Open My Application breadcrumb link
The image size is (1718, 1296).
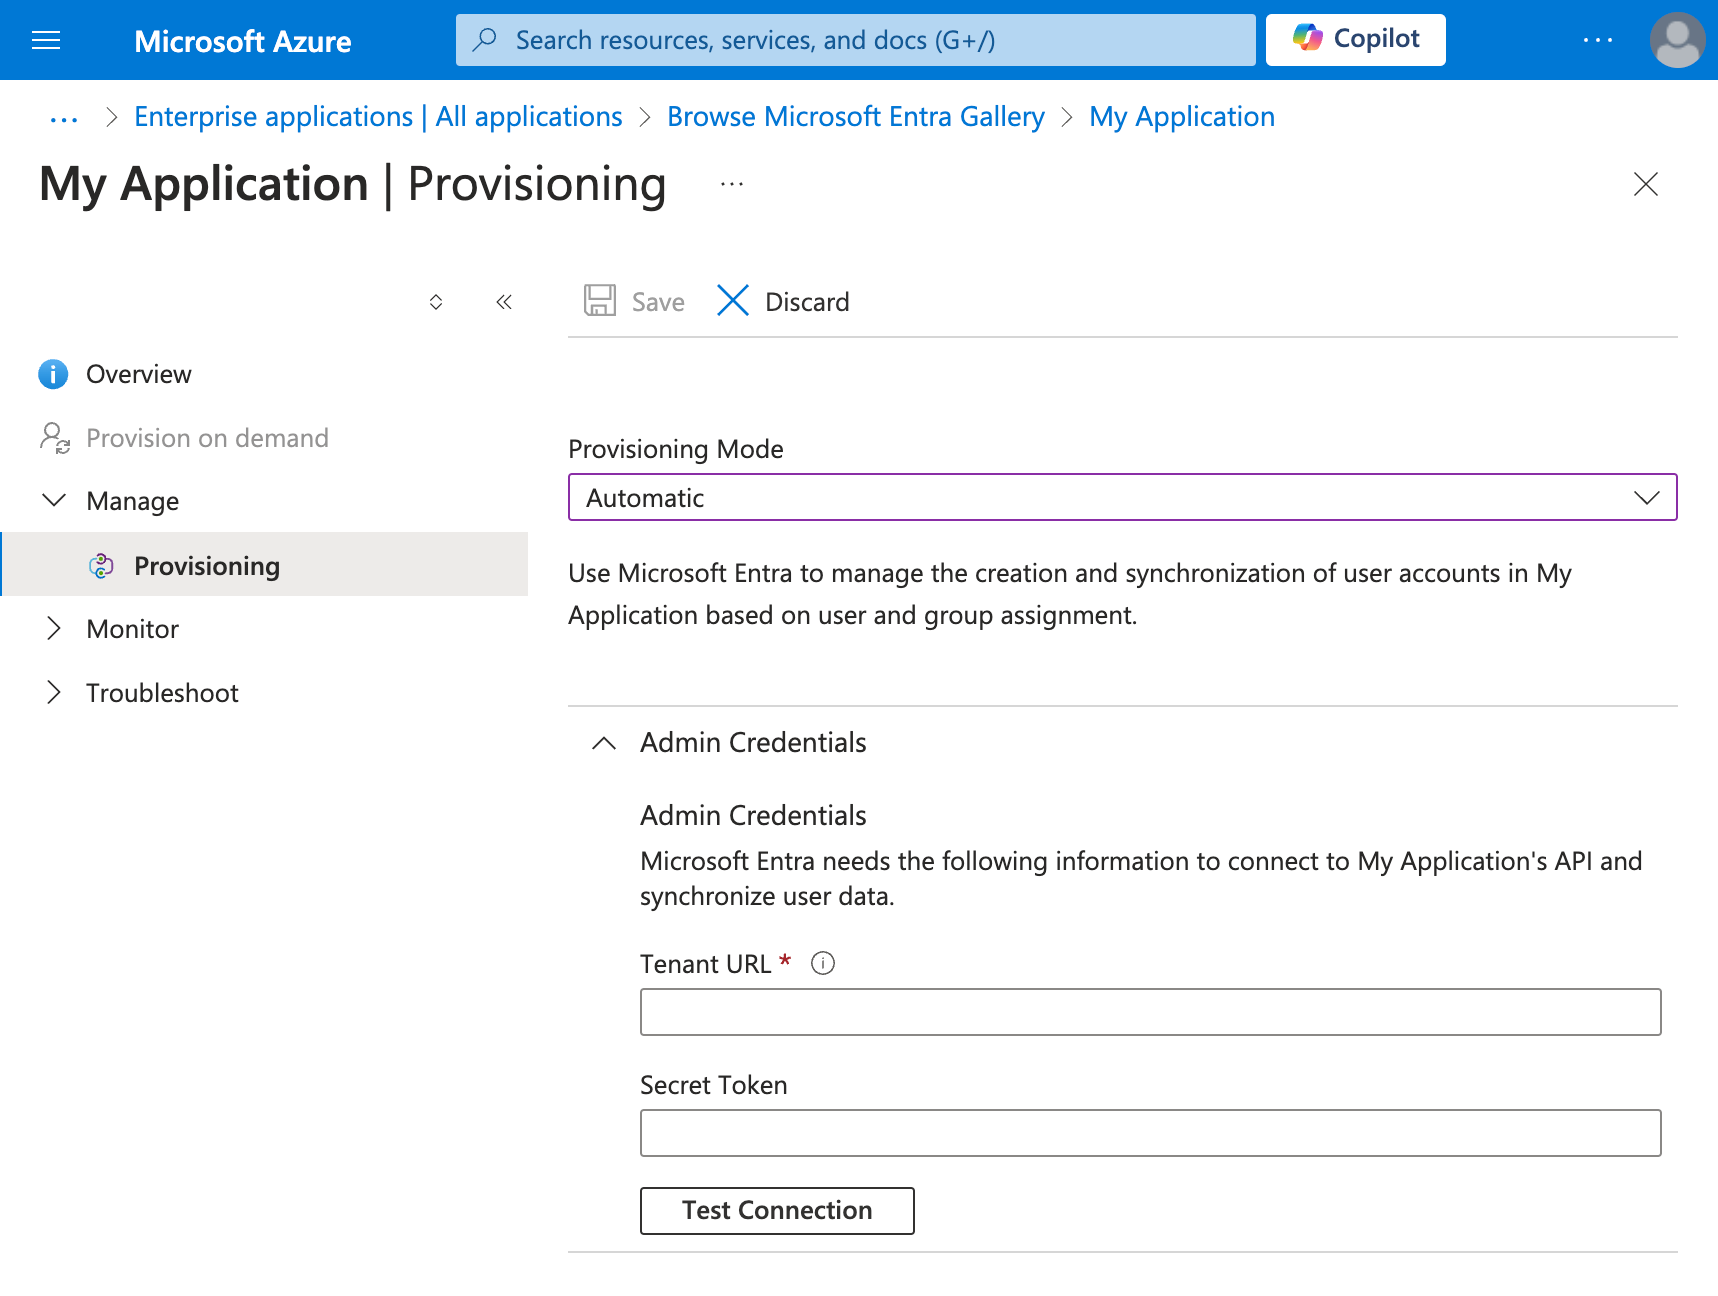(x=1182, y=117)
